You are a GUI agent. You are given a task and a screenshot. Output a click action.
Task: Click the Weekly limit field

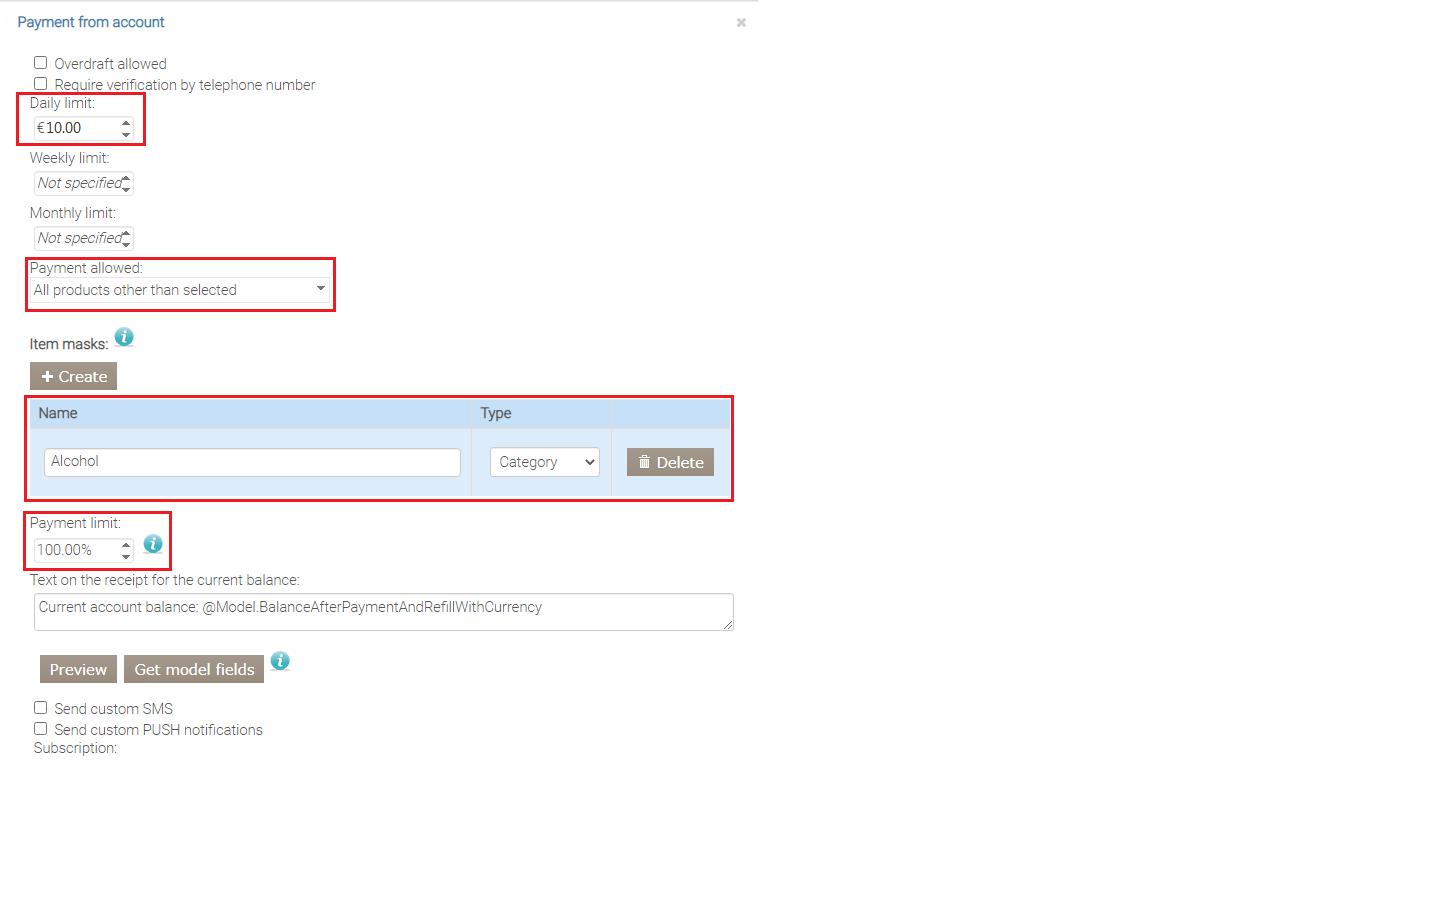77,183
